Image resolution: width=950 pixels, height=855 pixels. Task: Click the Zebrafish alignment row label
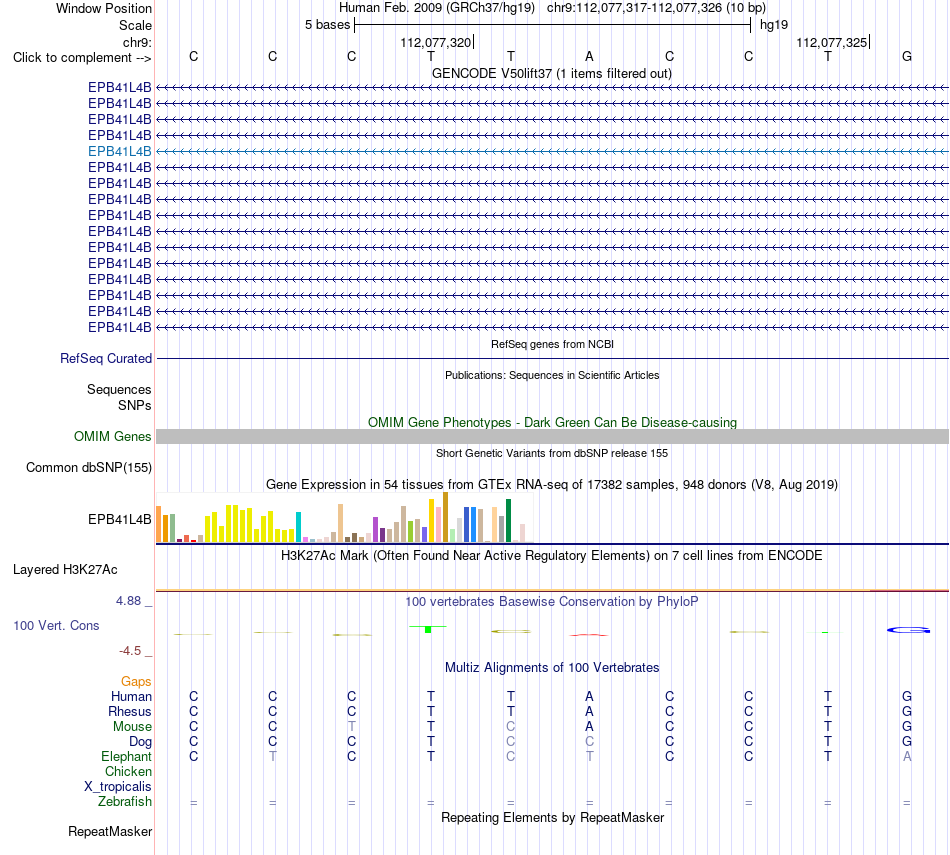tap(125, 801)
